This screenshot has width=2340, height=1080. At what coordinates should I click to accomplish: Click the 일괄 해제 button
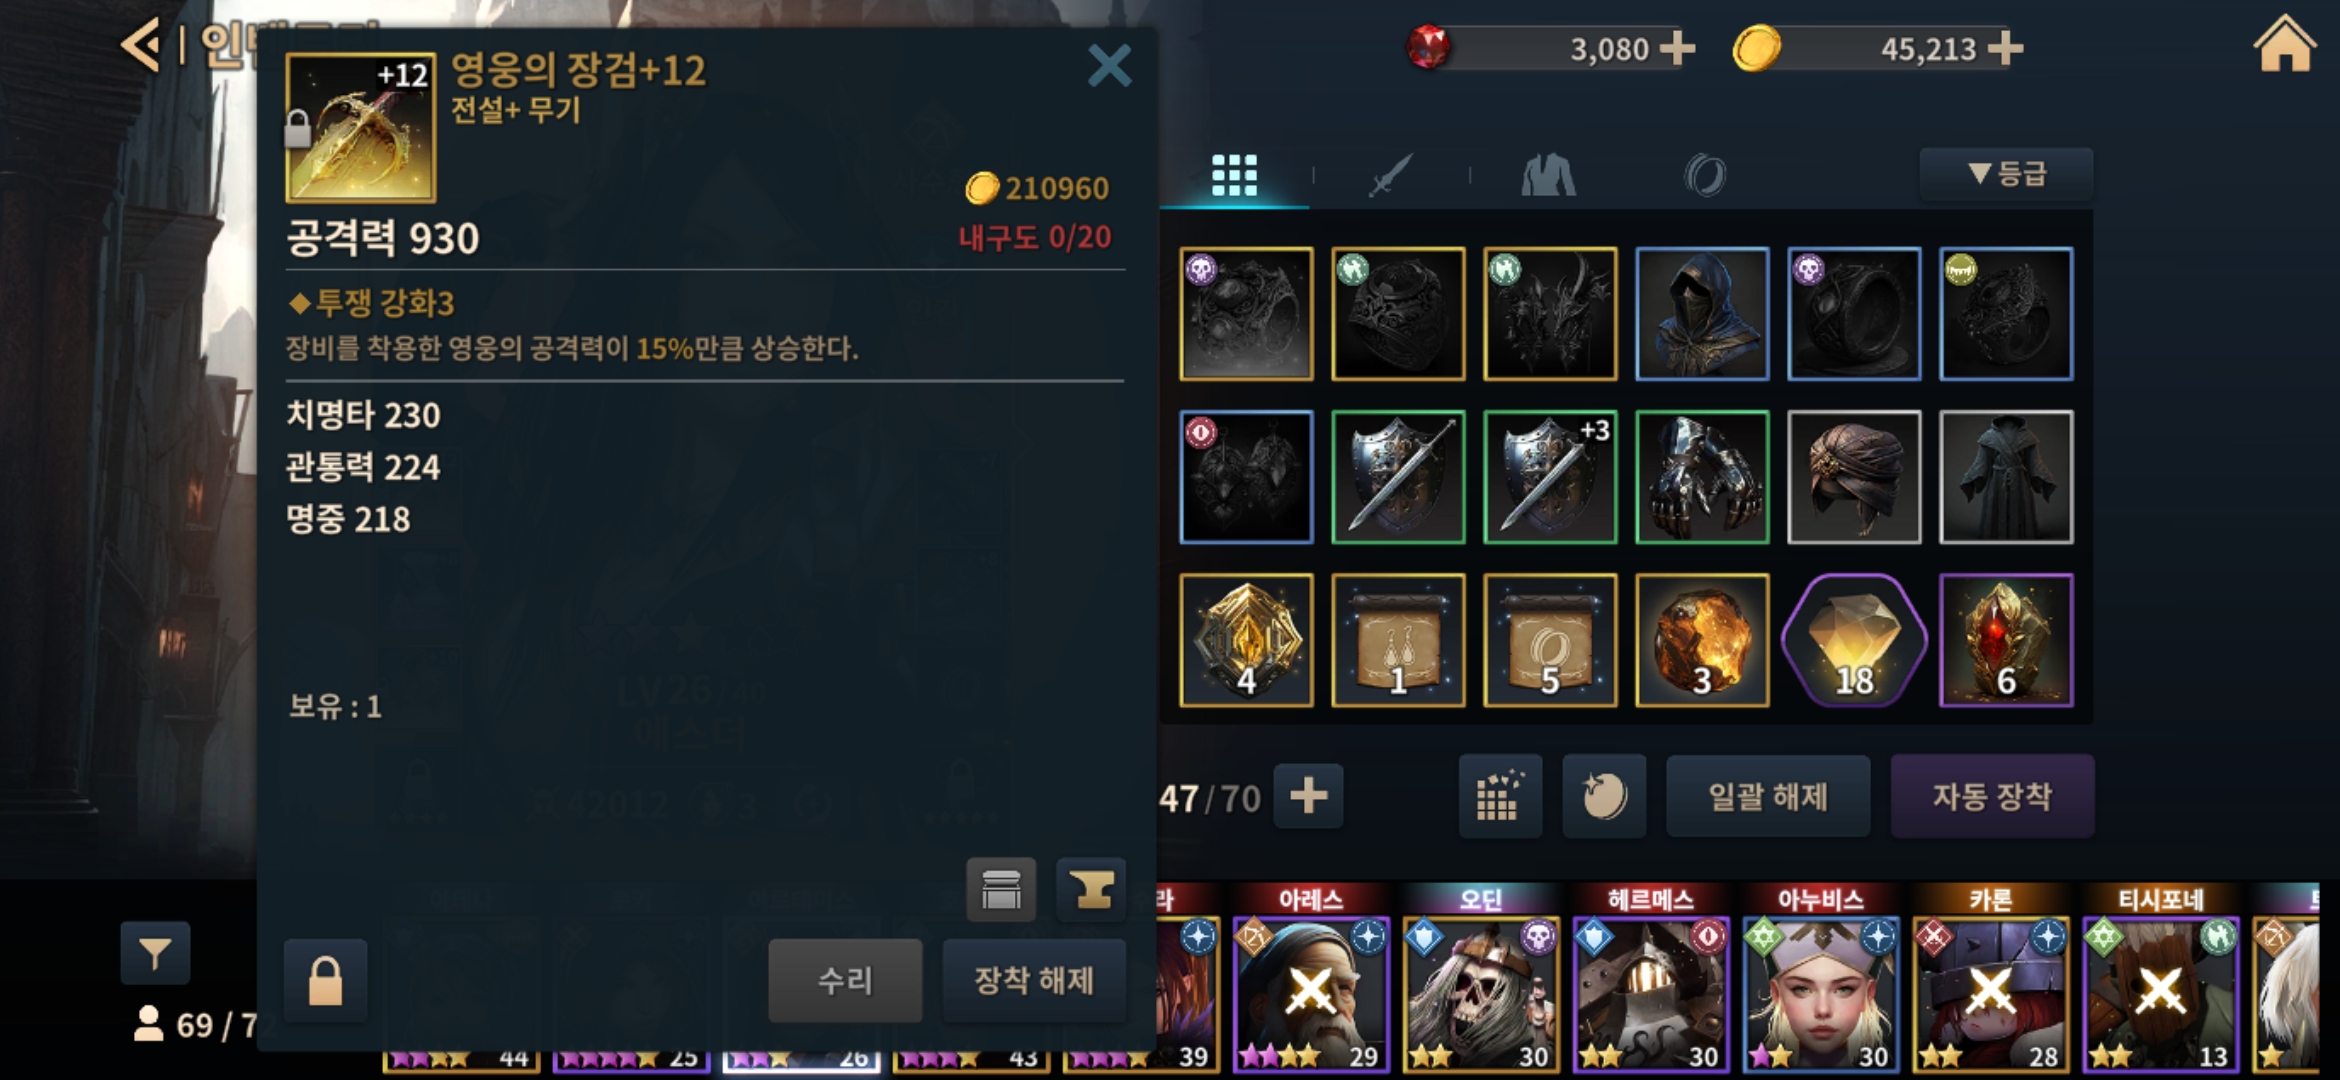pos(1768,796)
